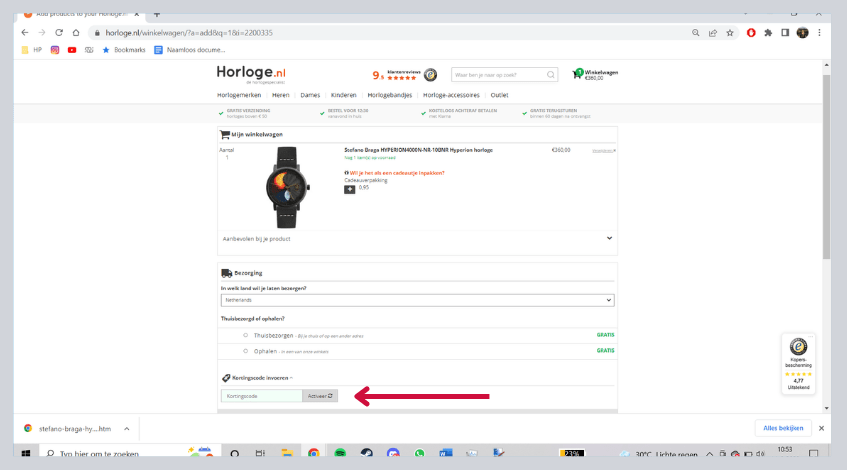The width and height of the screenshot is (847, 470).
Task: Reload the page with the refresh icon
Action: [59, 32]
